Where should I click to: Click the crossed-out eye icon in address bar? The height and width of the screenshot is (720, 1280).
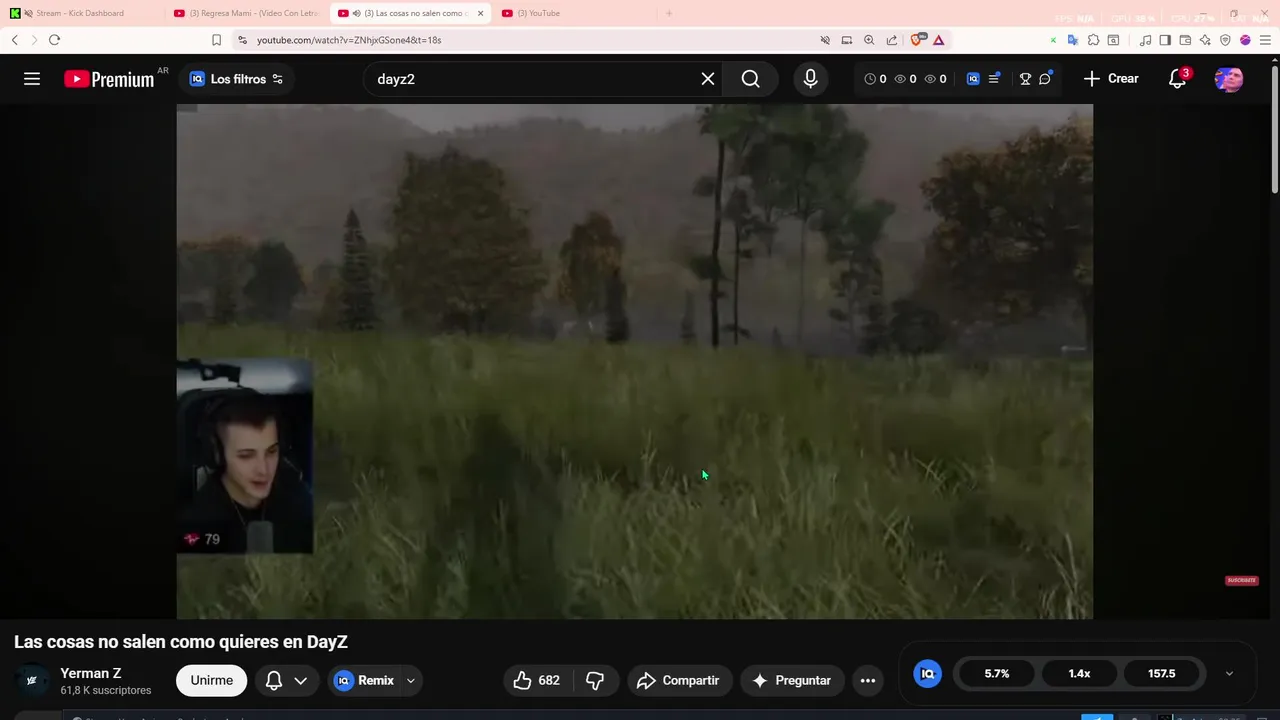coord(825,40)
